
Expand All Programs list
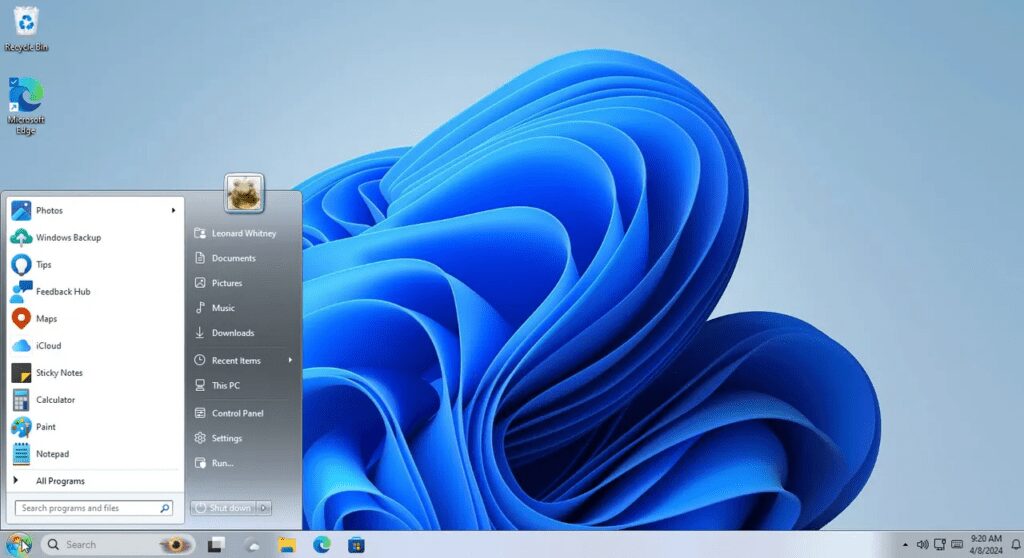coord(60,481)
